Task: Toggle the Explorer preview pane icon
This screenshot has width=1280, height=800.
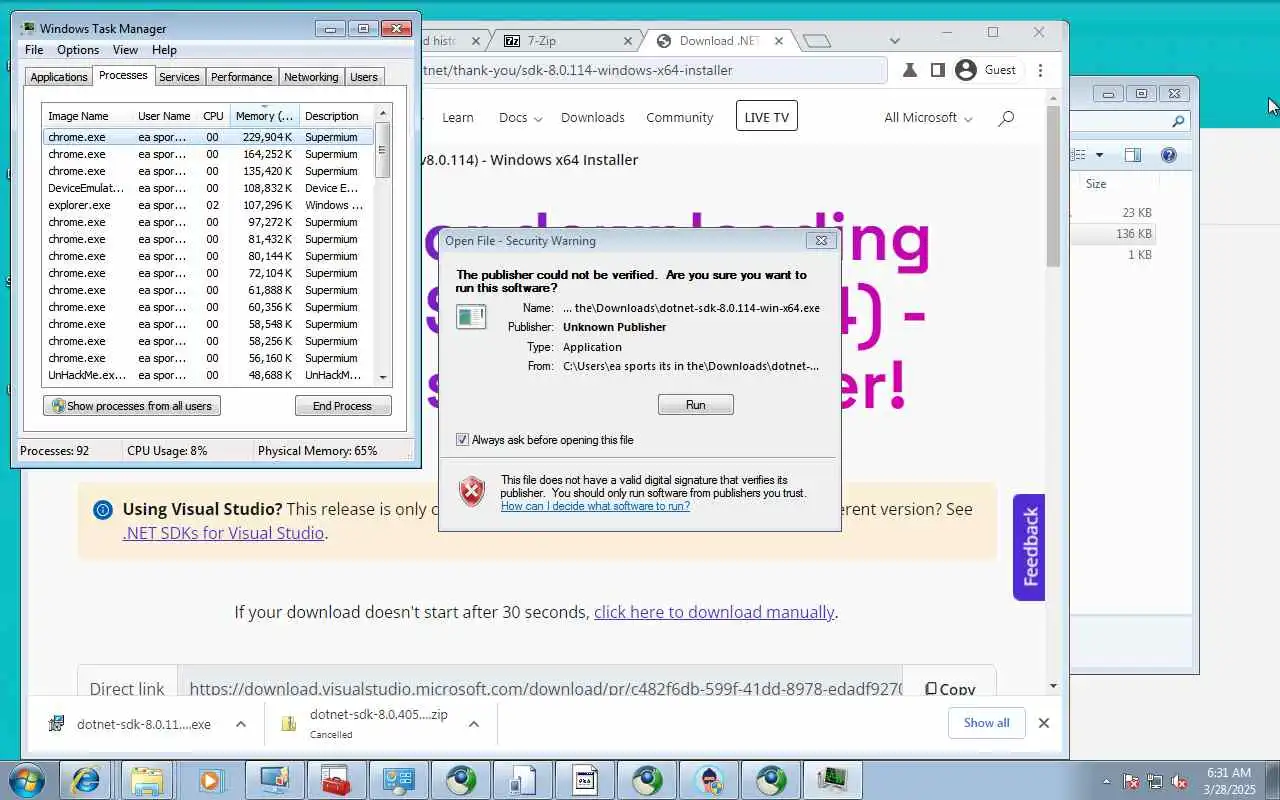Action: (x=1133, y=155)
